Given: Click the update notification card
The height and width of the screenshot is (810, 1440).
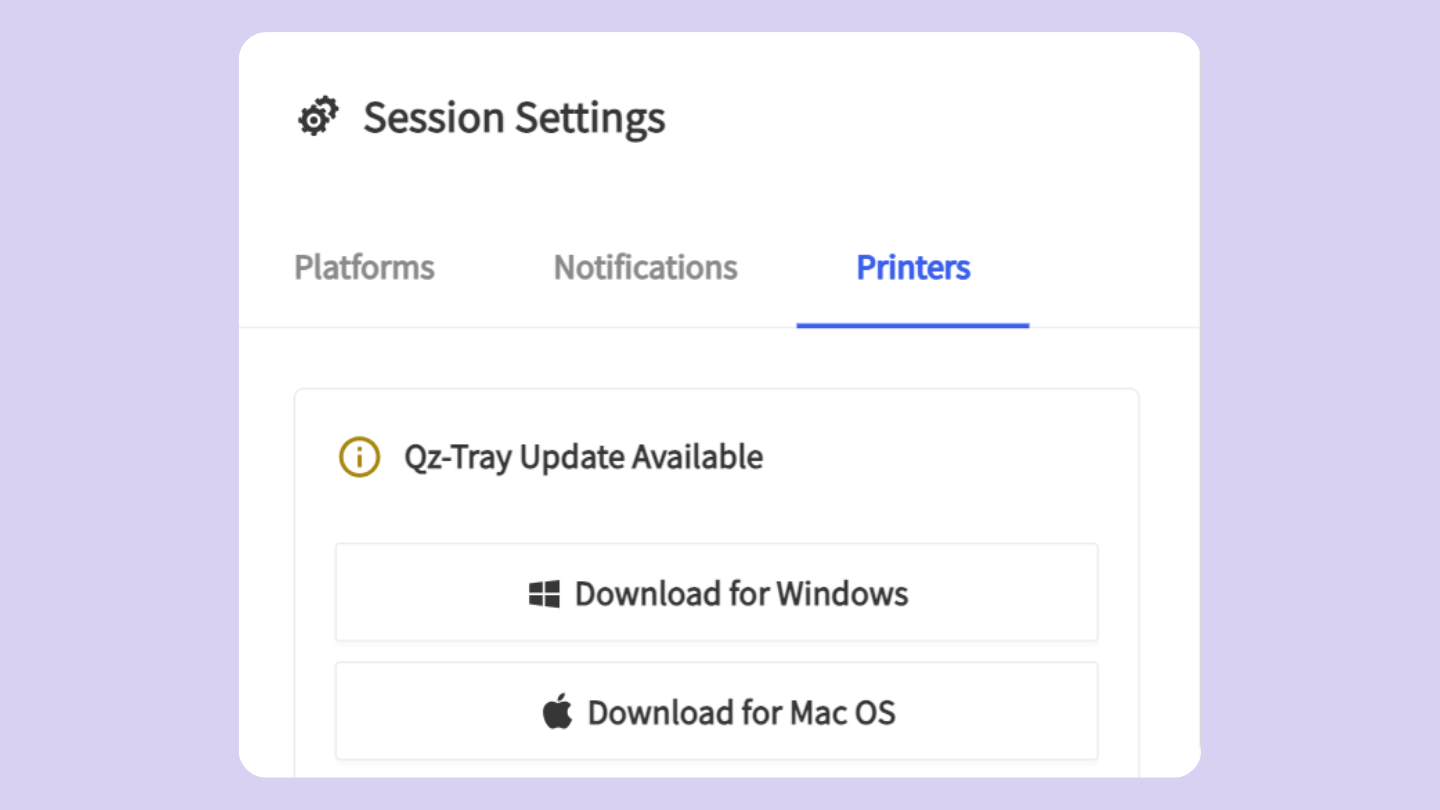Looking at the screenshot, I should (x=716, y=500).
